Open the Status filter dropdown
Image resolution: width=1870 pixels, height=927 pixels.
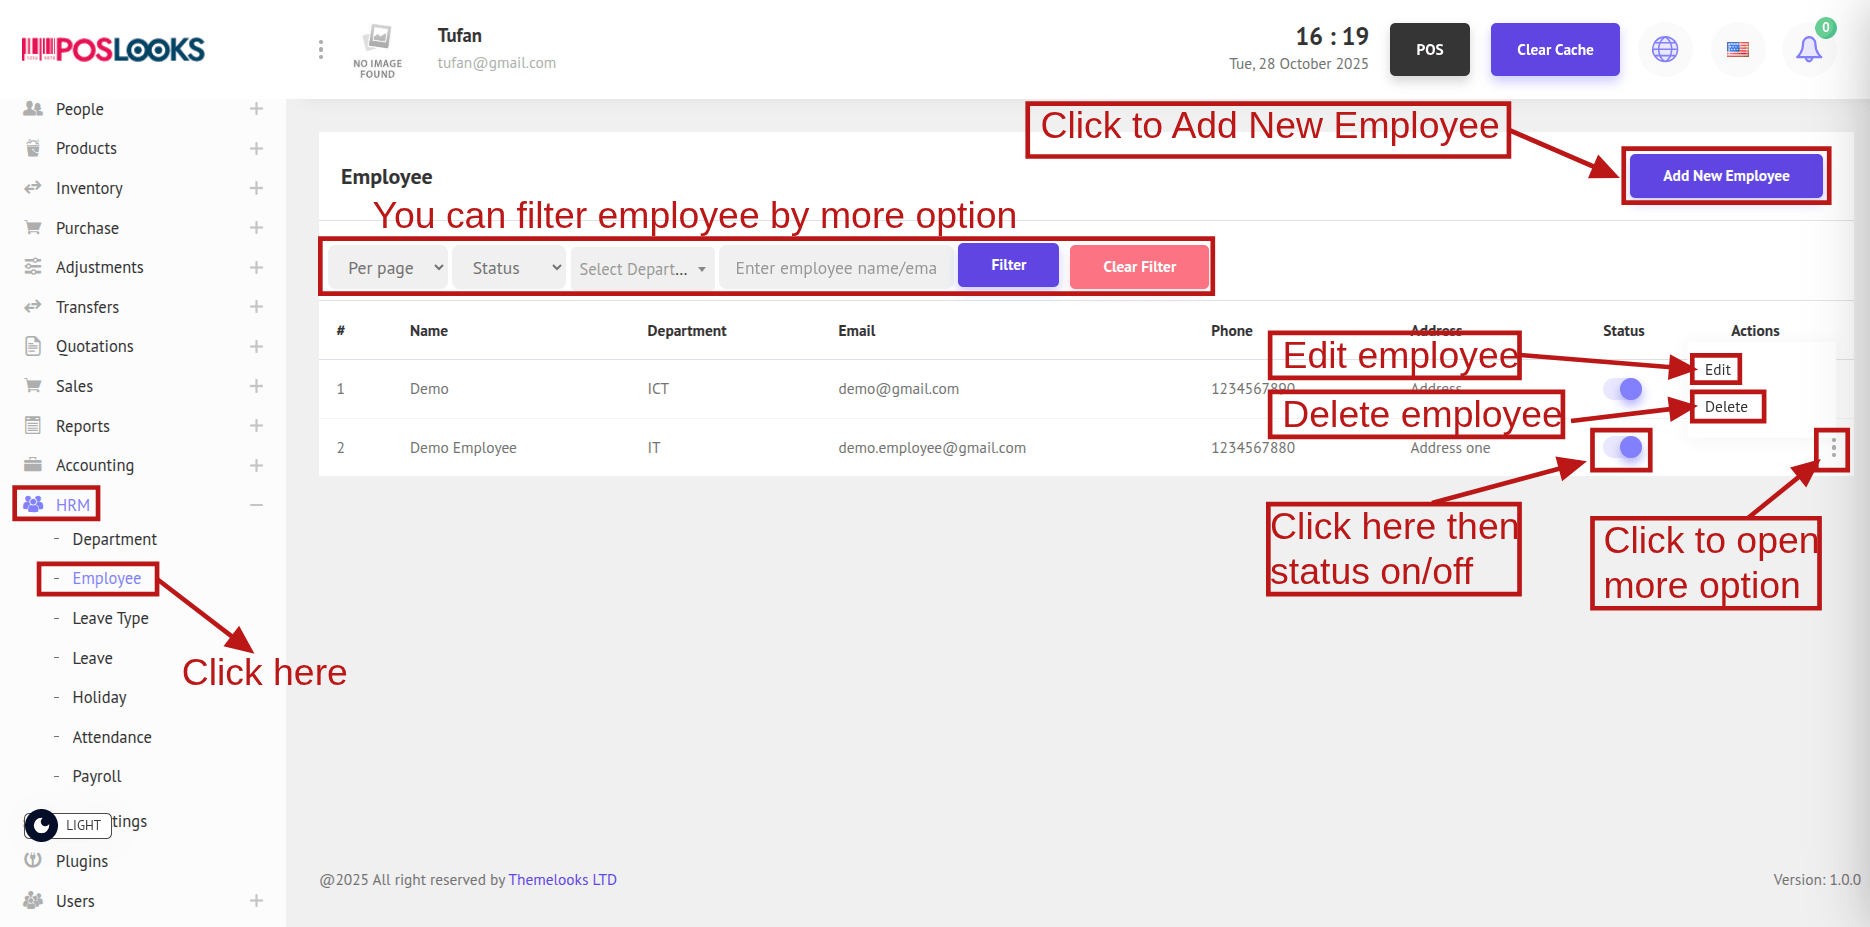509,268
